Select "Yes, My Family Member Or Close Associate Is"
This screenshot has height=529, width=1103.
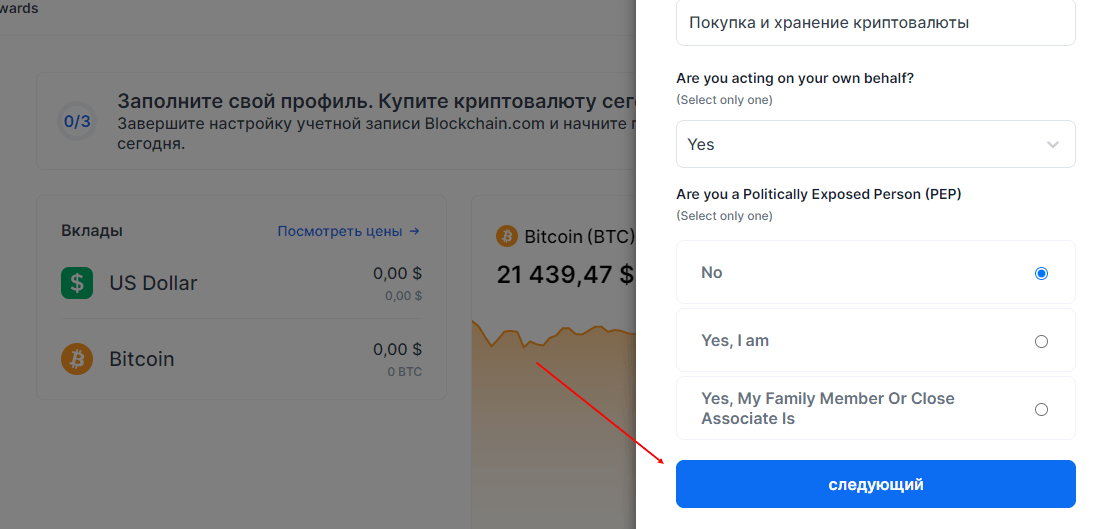tap(1041, 409)
